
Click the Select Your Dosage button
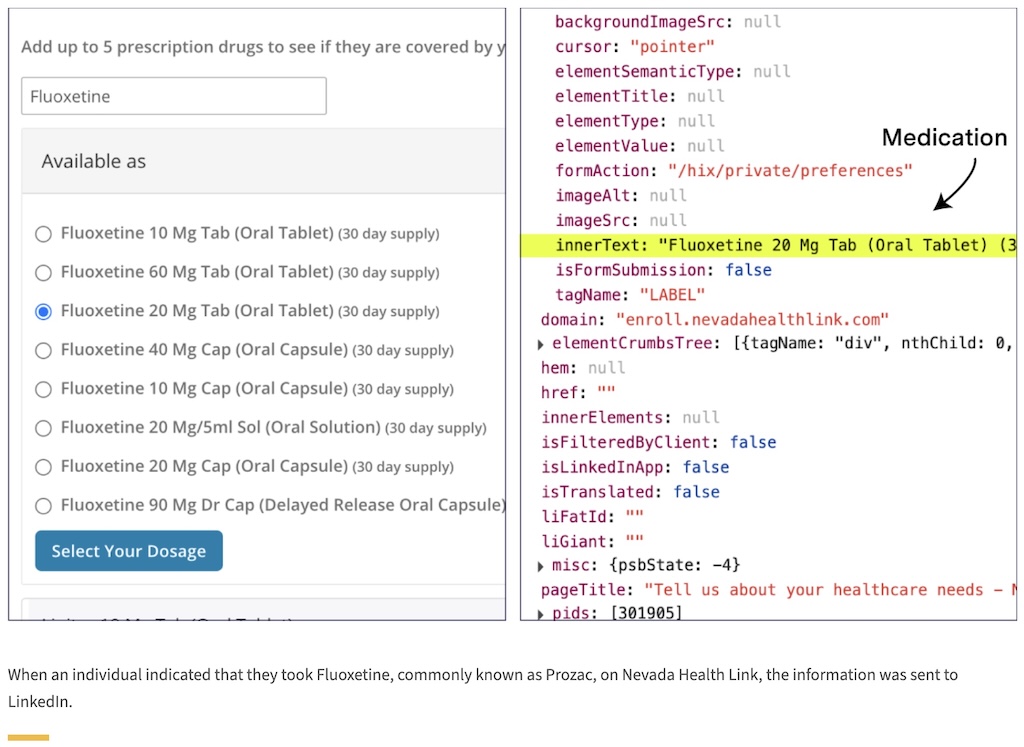[x=129, y=551]
